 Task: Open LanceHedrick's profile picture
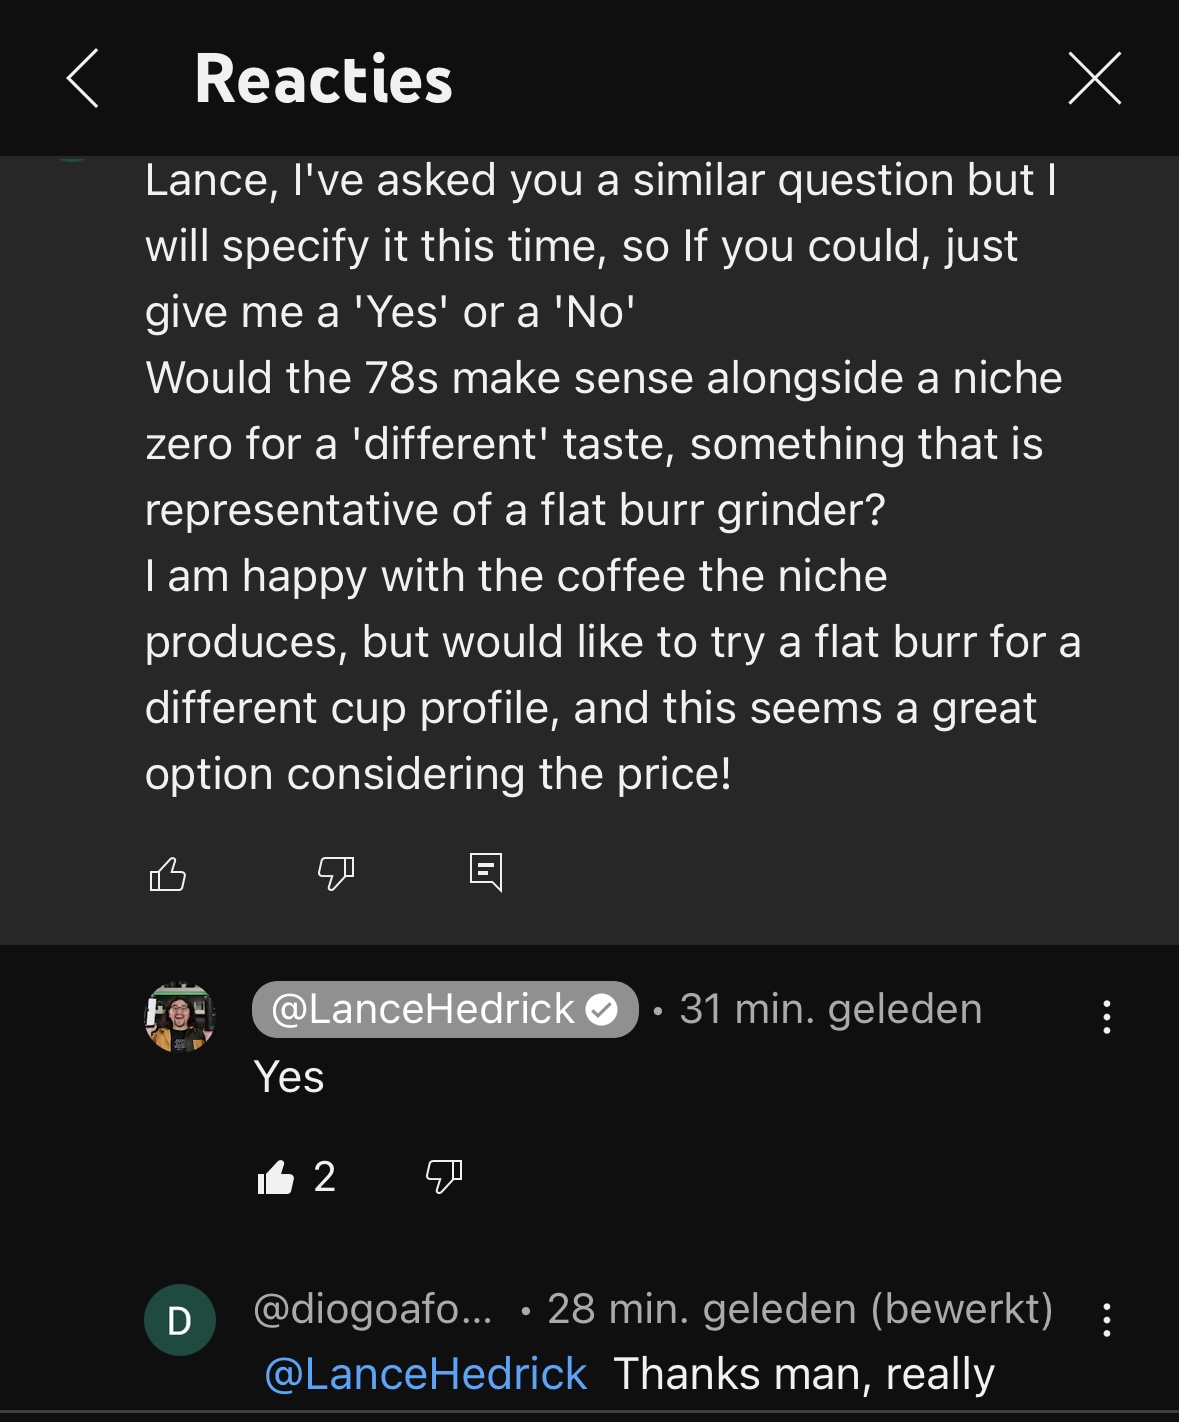pyautogui.click(x=180, y=1017)
